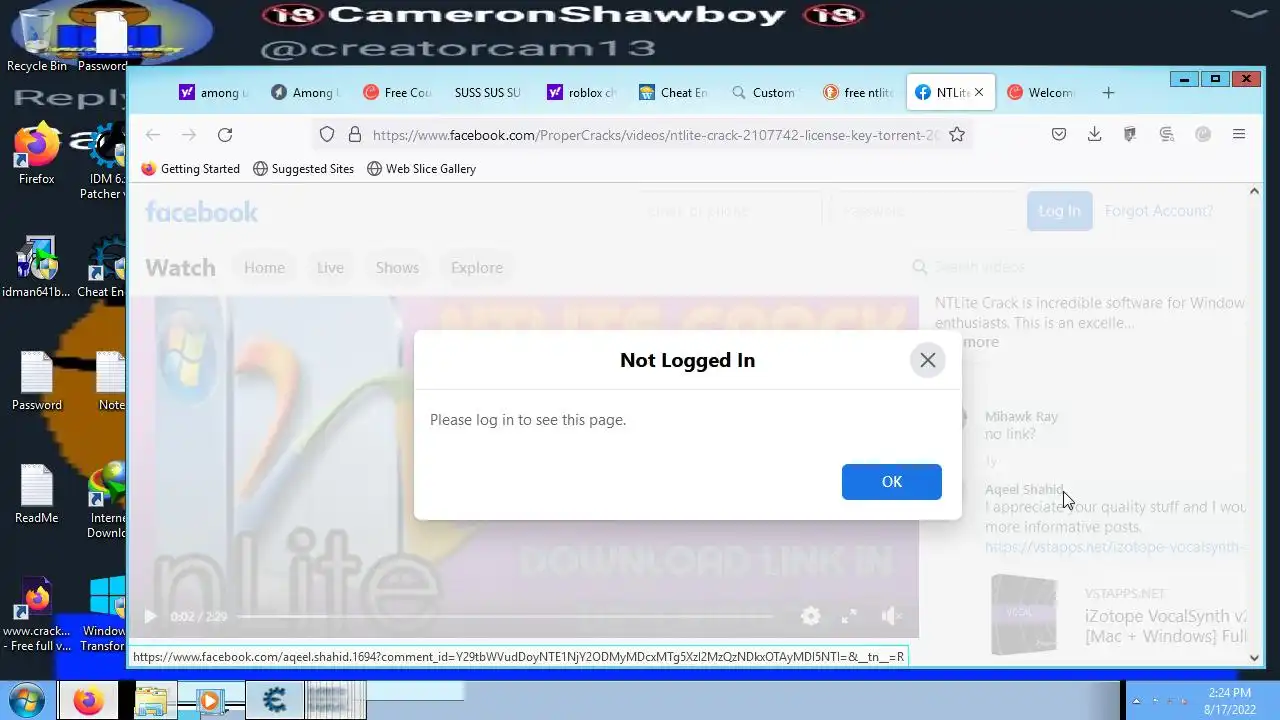Play the Facebook video
This screenshot has height=720, width=1280.
pyautogui.click(x=150, y=617)
